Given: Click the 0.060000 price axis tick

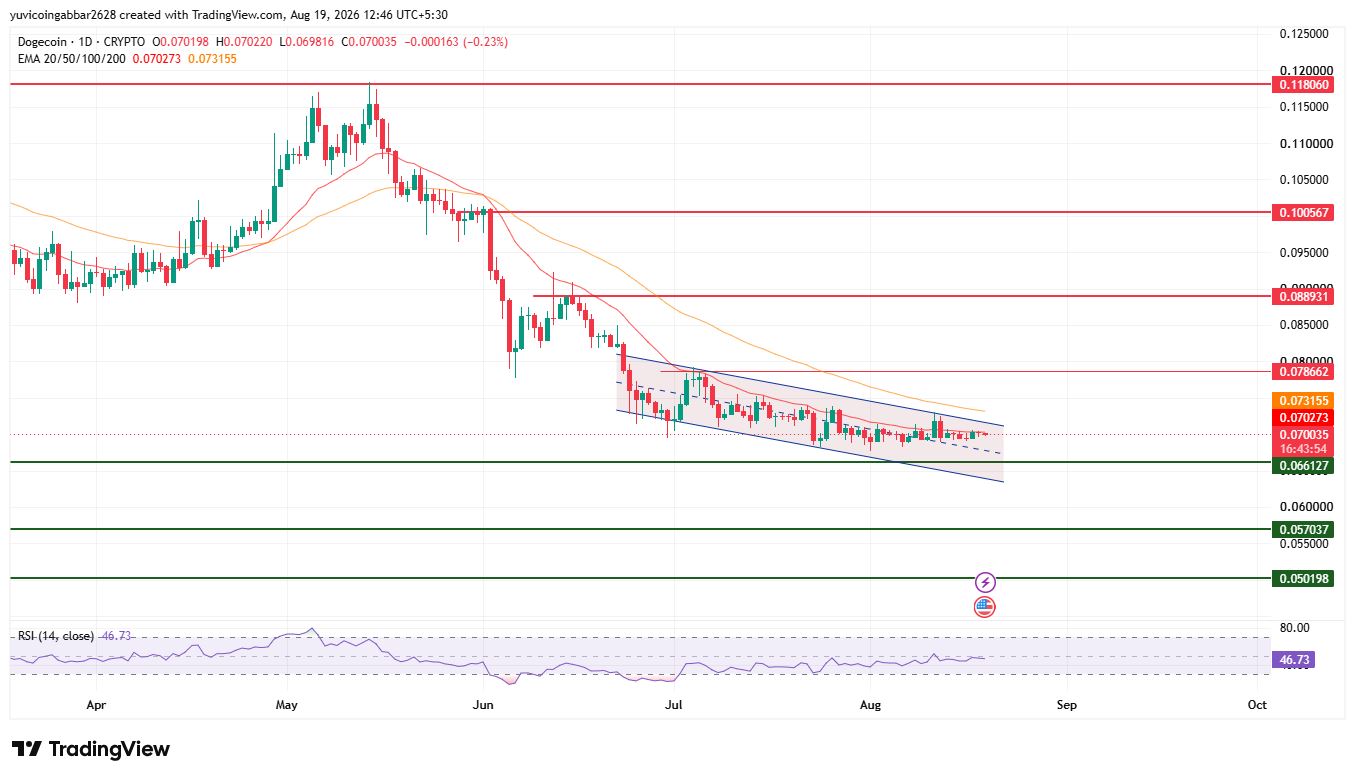Looking at the screenshot, I should (1305, 507).
